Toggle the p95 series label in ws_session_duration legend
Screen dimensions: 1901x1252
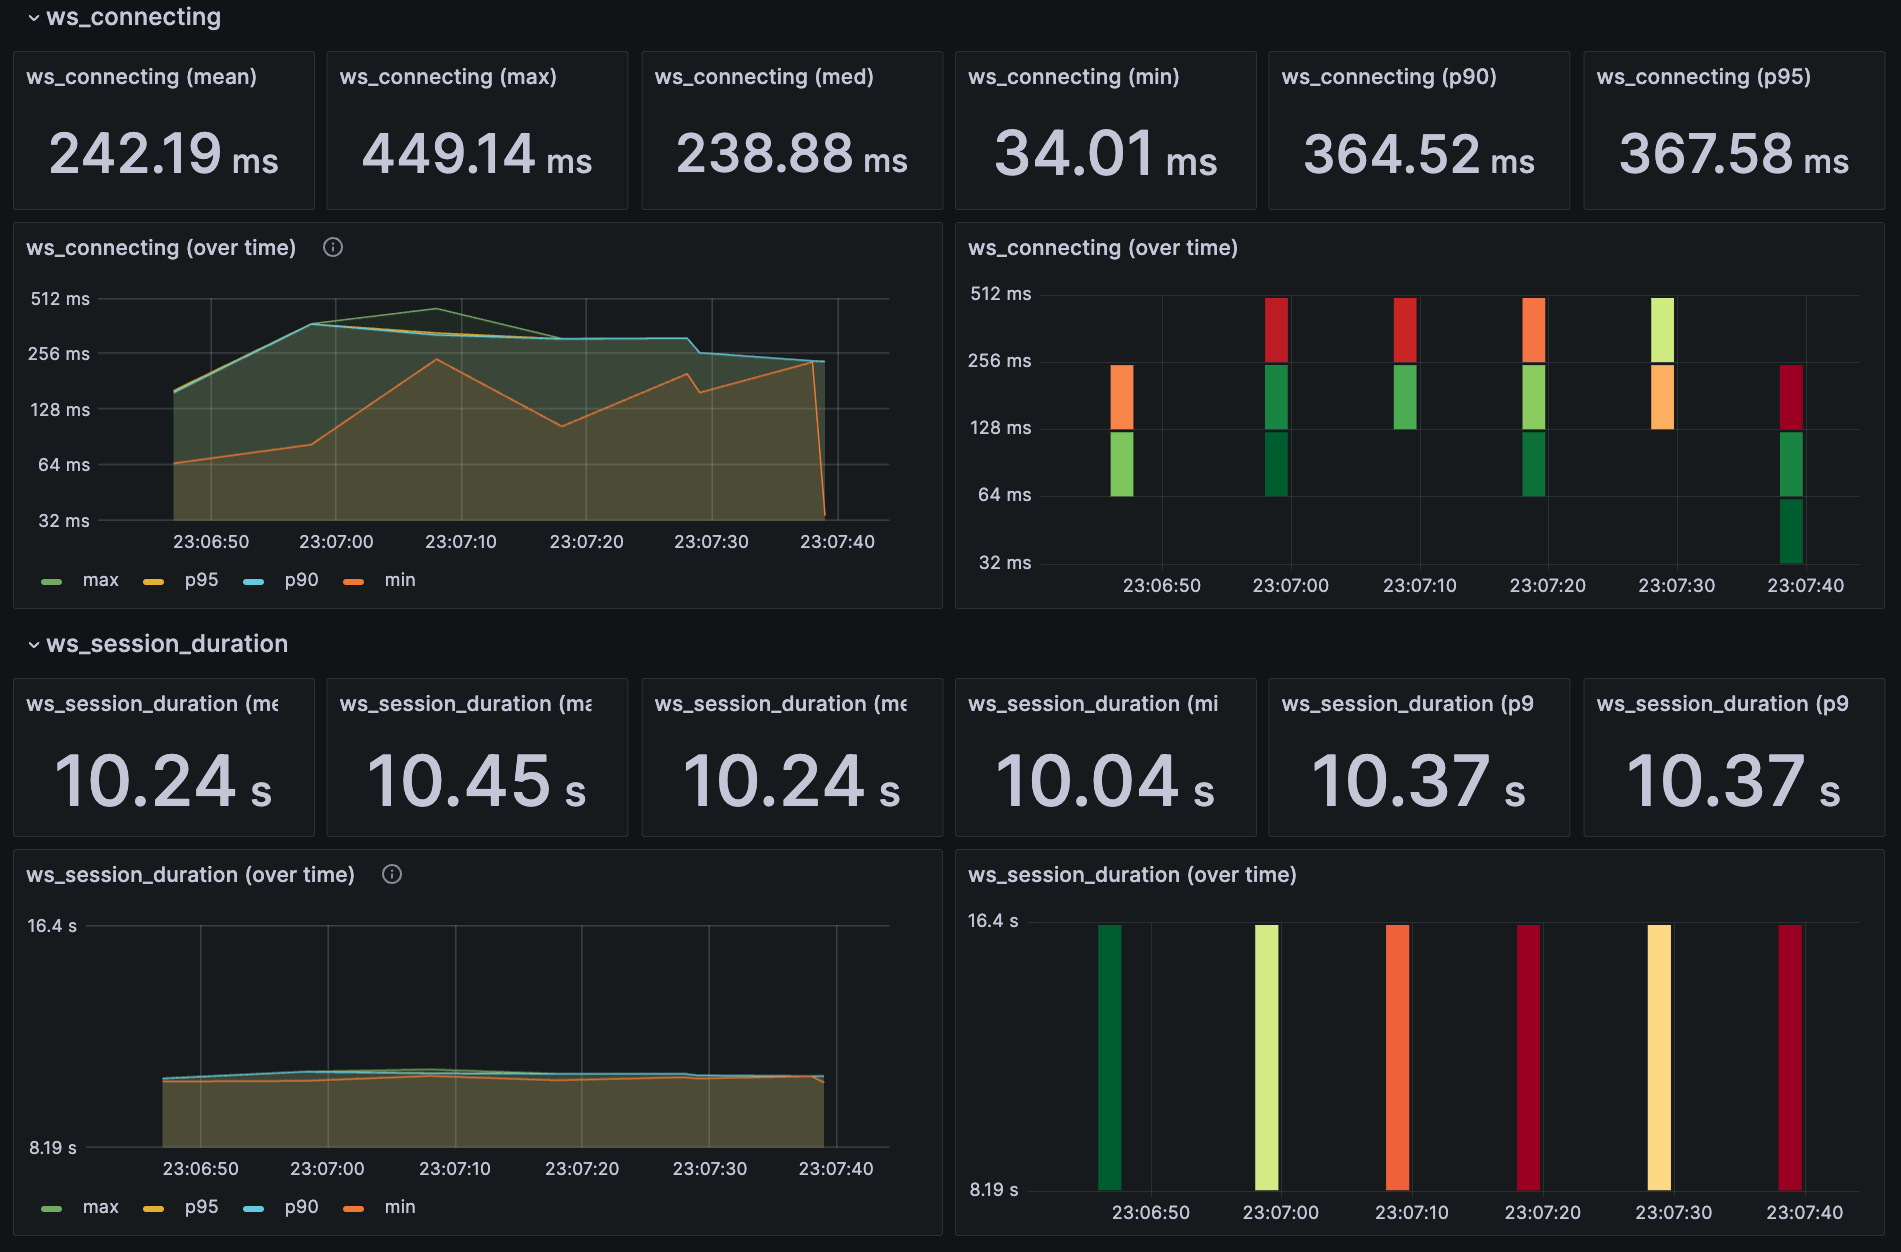pyautogui.click(x=201, y=1207)
